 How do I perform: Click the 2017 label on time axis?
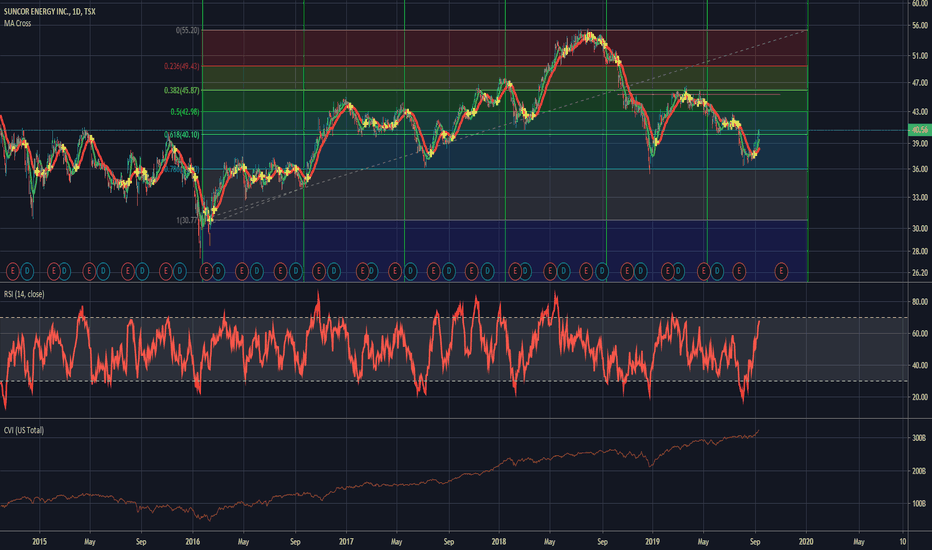pyautogui.click(x=346, y=542)
